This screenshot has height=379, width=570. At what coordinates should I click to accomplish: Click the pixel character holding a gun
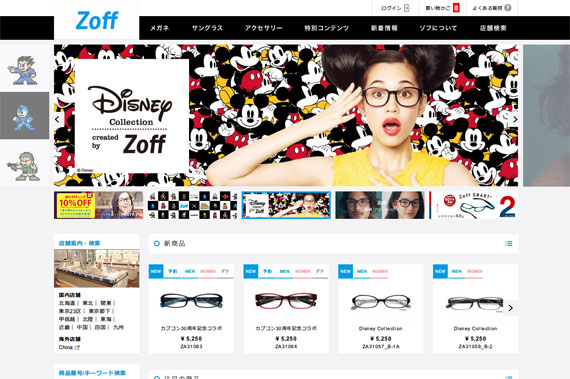tap(24, 166)
